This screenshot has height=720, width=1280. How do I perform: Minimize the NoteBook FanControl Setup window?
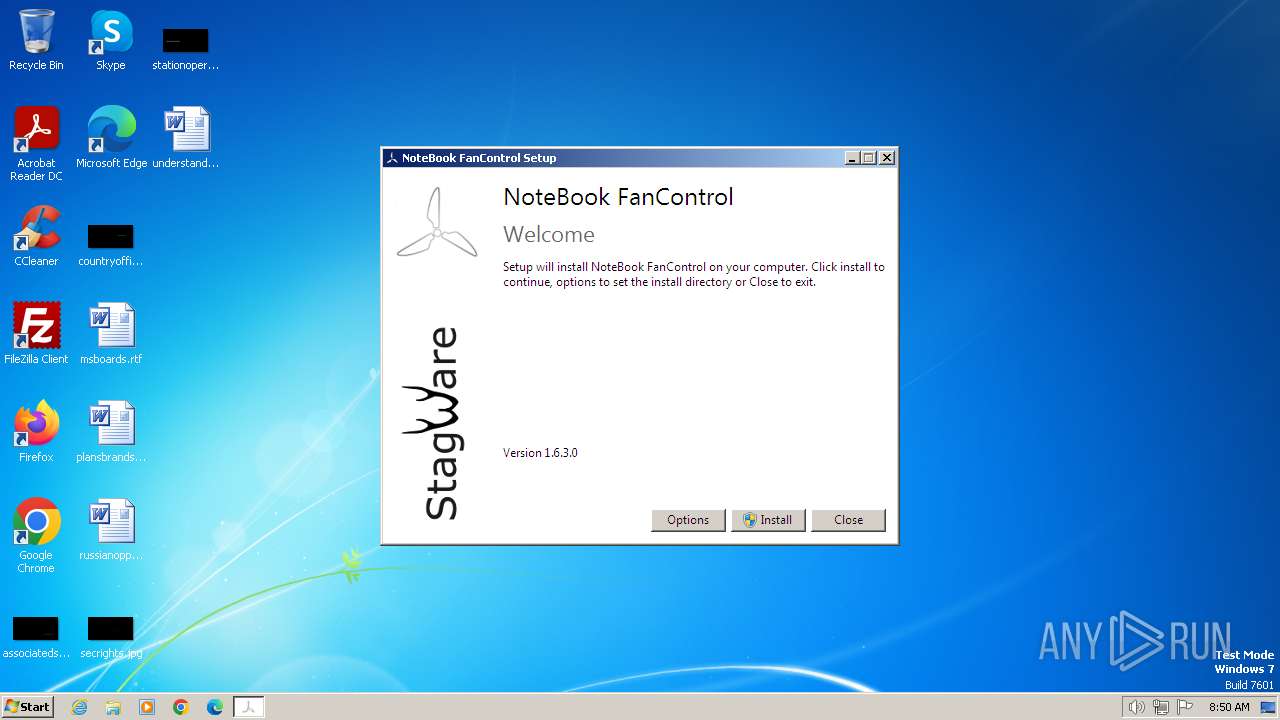point(852,158)
